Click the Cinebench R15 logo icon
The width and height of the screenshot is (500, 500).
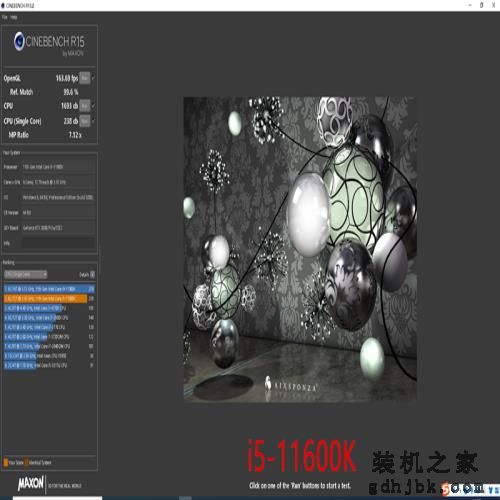(x=19, y=41)
